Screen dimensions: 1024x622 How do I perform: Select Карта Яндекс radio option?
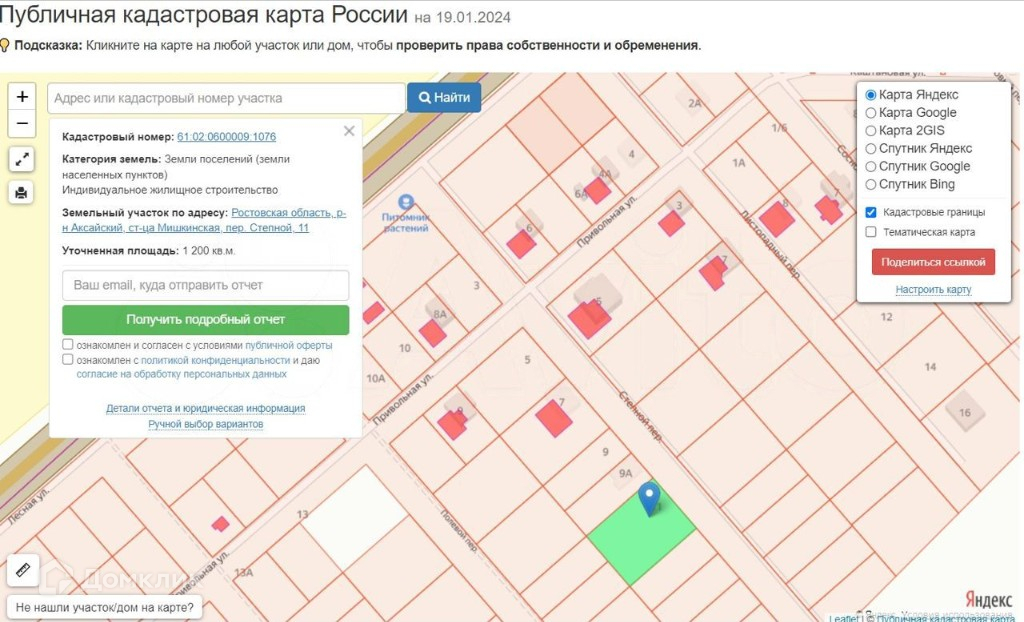pyautogui.click(x=871, y=95)
